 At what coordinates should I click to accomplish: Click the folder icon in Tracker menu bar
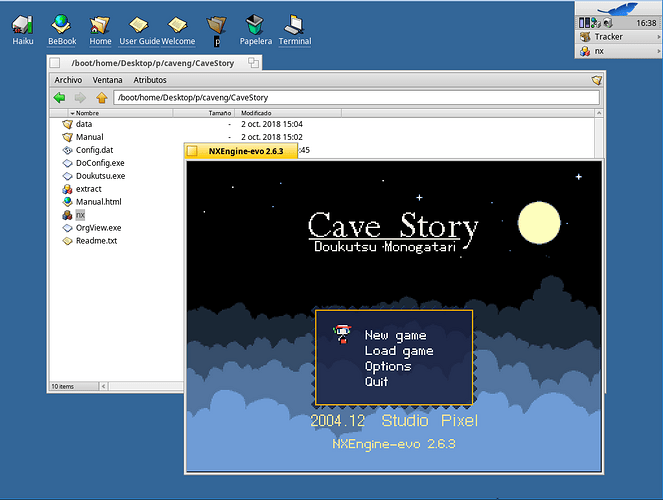596,80
